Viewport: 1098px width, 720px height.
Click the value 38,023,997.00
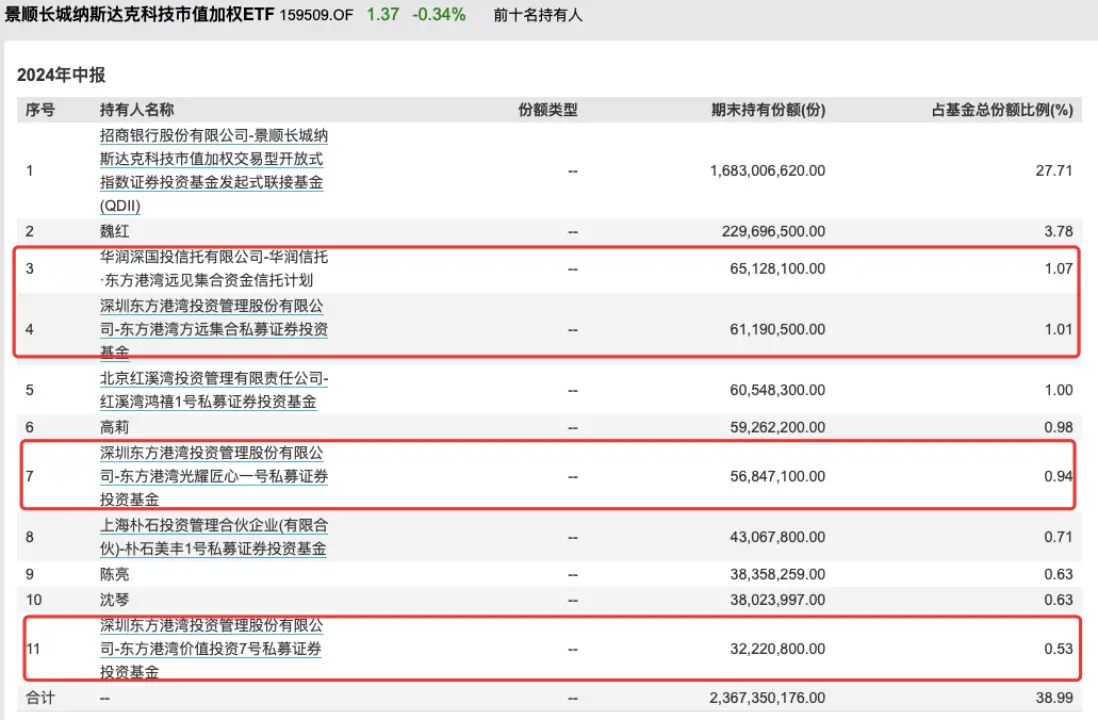click(777, 600)
